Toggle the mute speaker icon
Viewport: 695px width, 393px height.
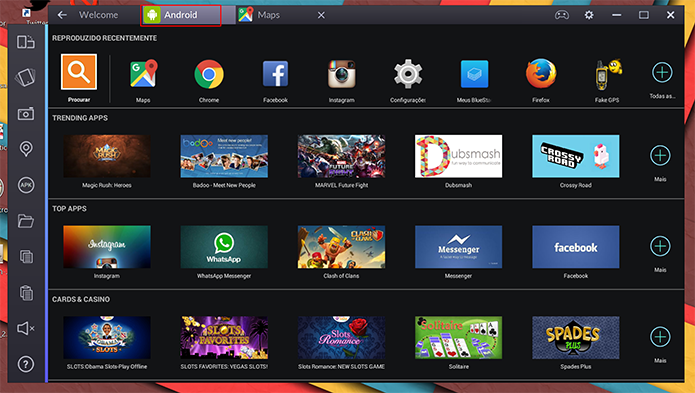(x=26, y=328)
